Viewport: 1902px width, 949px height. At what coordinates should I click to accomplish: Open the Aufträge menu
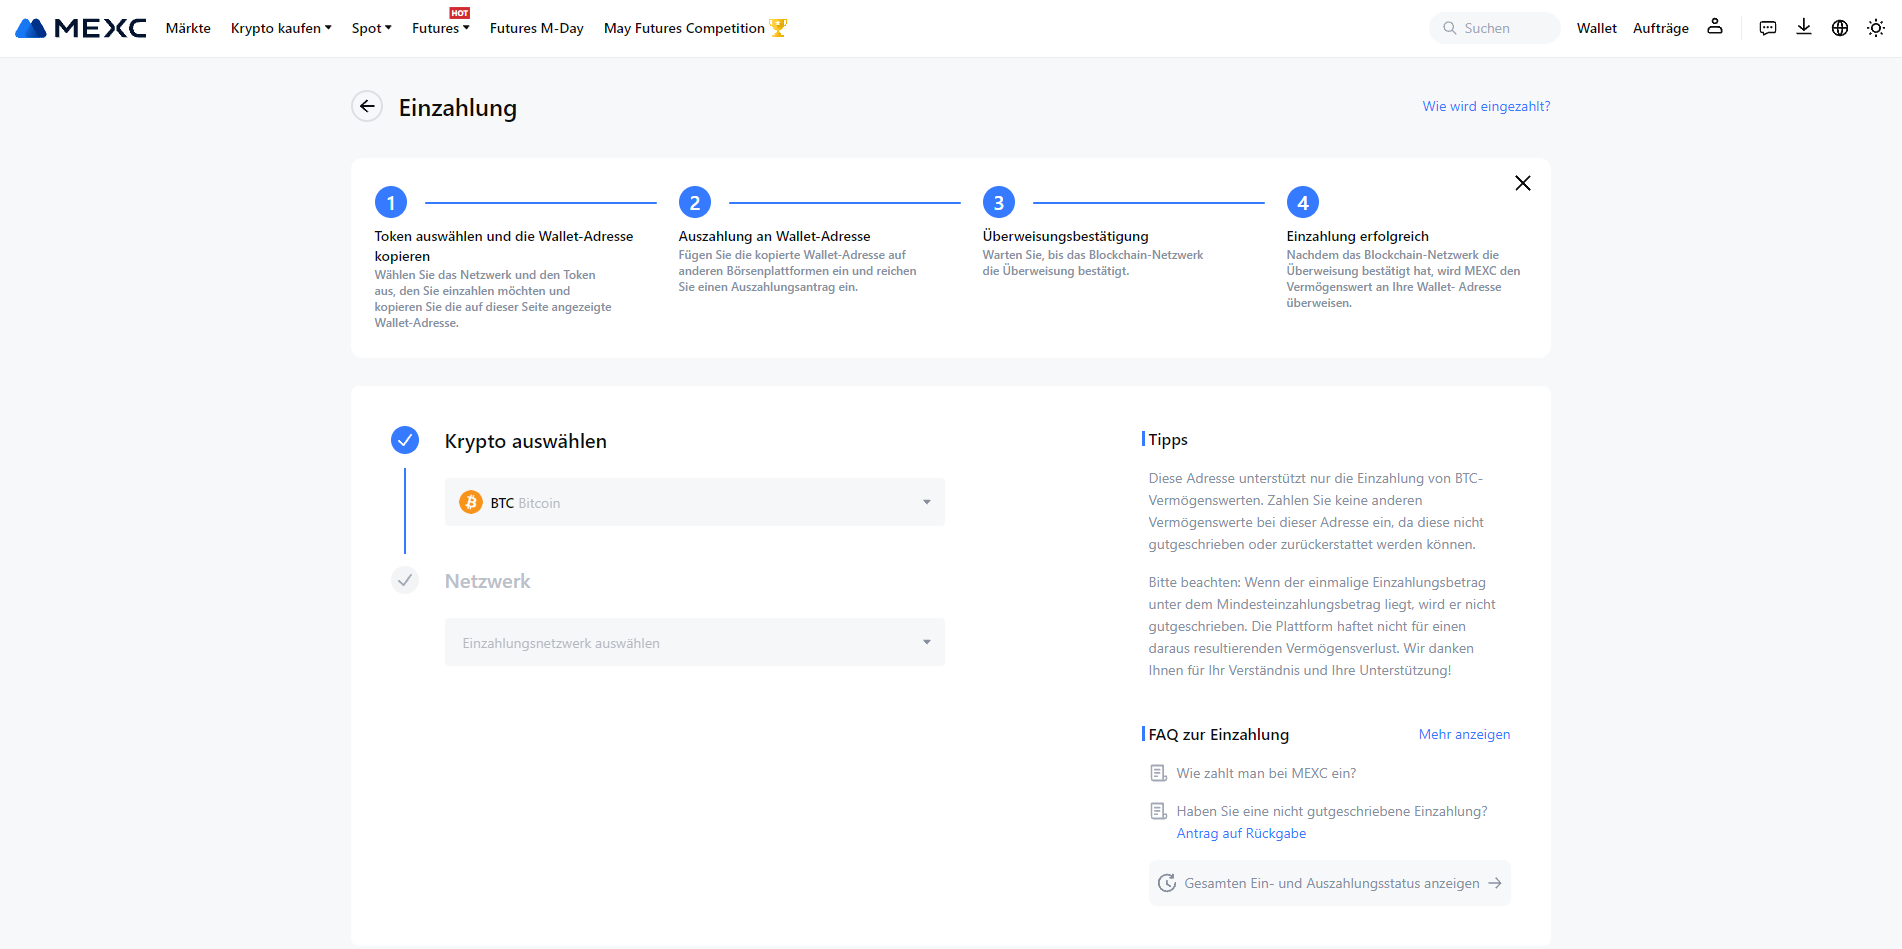(x=1661, y=28)
